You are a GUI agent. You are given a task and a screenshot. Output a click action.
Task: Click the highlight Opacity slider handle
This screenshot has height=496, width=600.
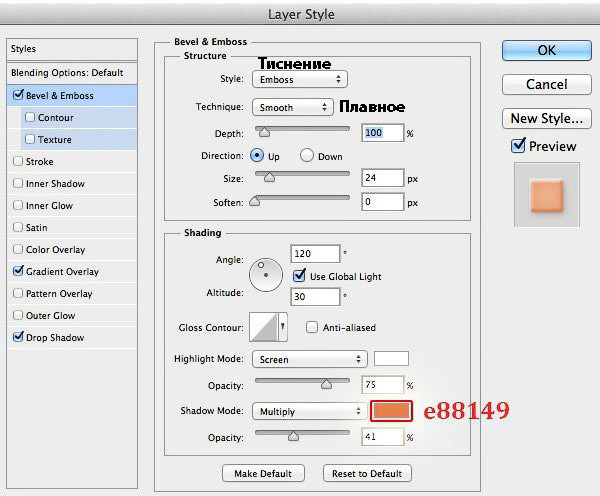coord(326,384)
